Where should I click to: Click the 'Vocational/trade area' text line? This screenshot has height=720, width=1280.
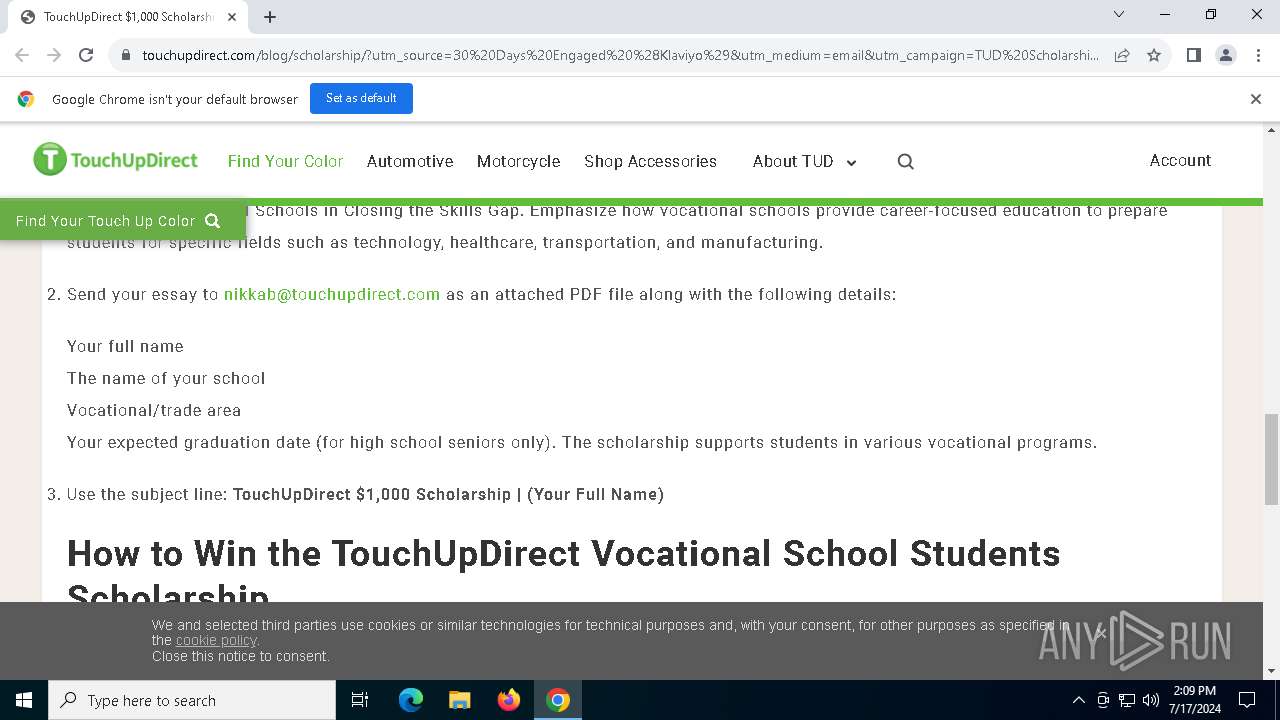(x=154, y=410)
